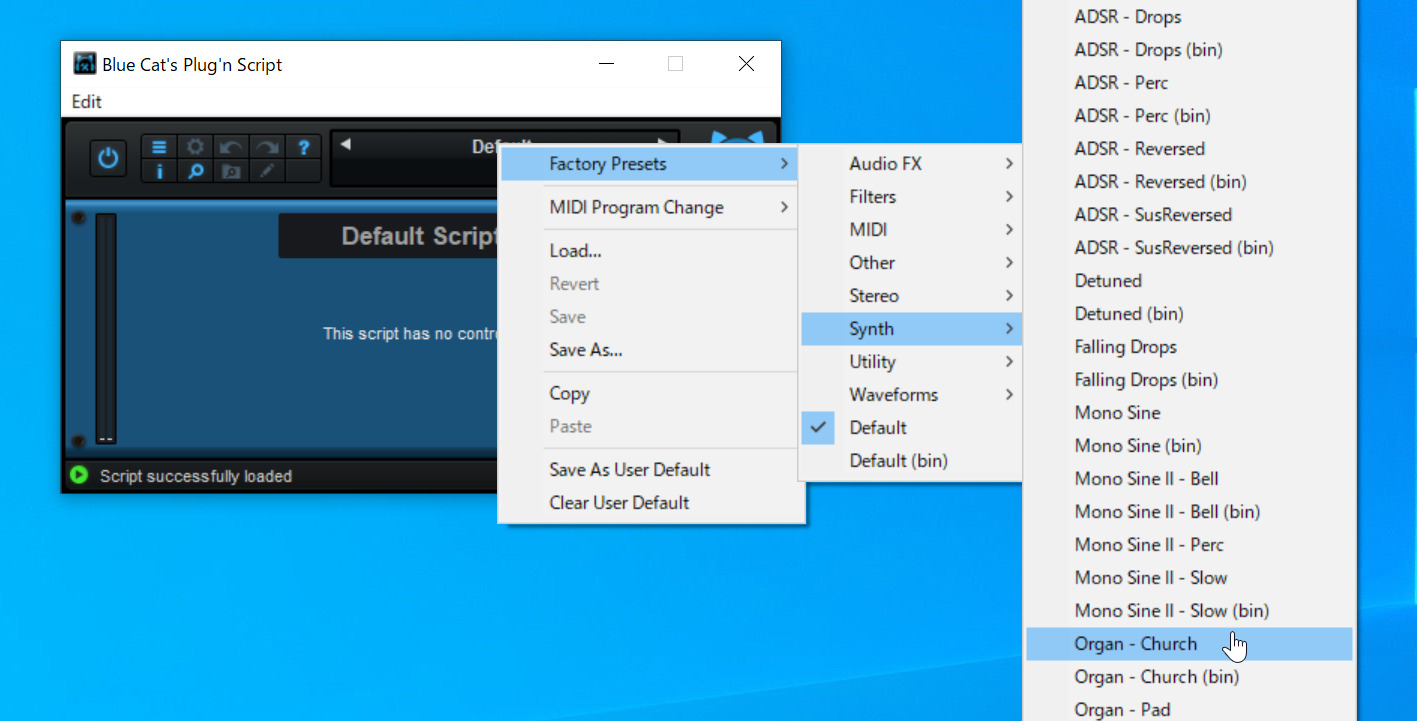Minimize the Plug'n Script window
Screen dimensions: 1417x721
606,64
